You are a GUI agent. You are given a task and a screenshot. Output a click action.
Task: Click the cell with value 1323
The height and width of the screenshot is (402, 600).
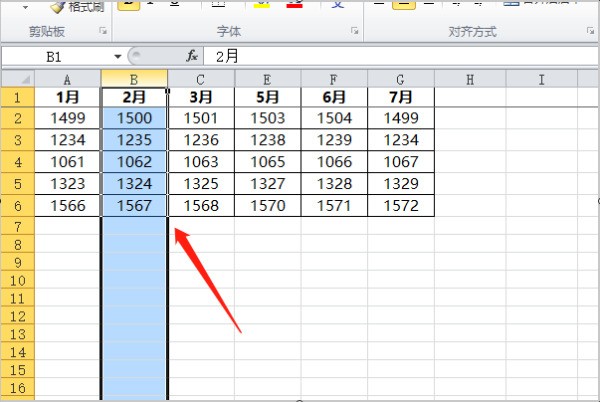[x=67, y=184]
